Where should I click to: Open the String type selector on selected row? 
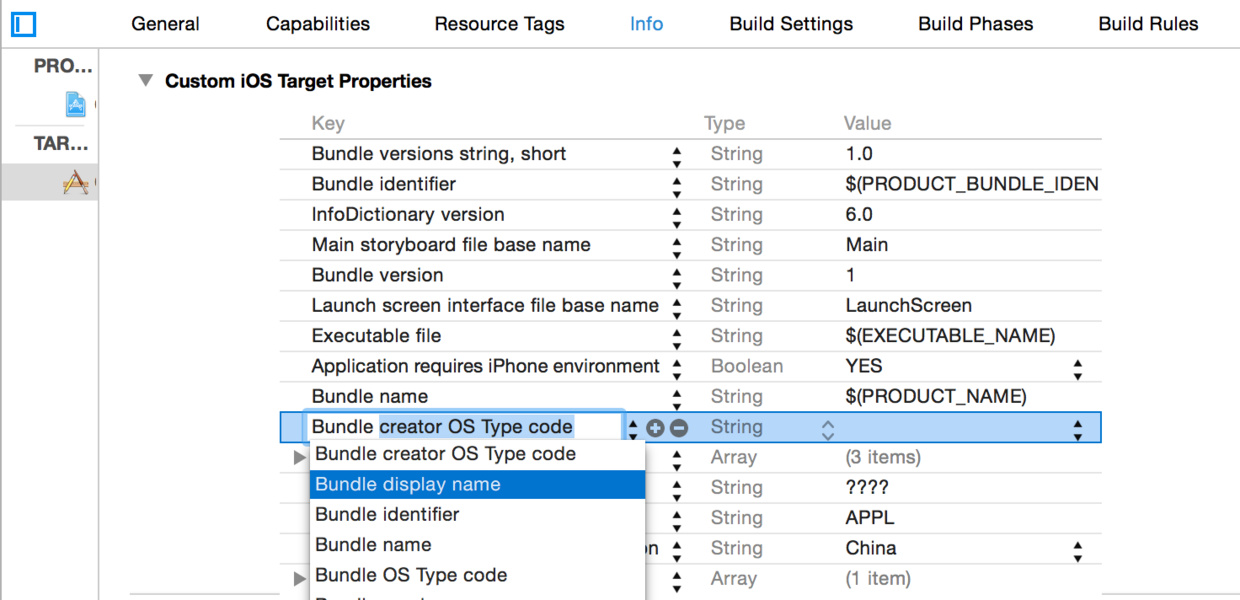pyautogui.click(x=827, y=428)
